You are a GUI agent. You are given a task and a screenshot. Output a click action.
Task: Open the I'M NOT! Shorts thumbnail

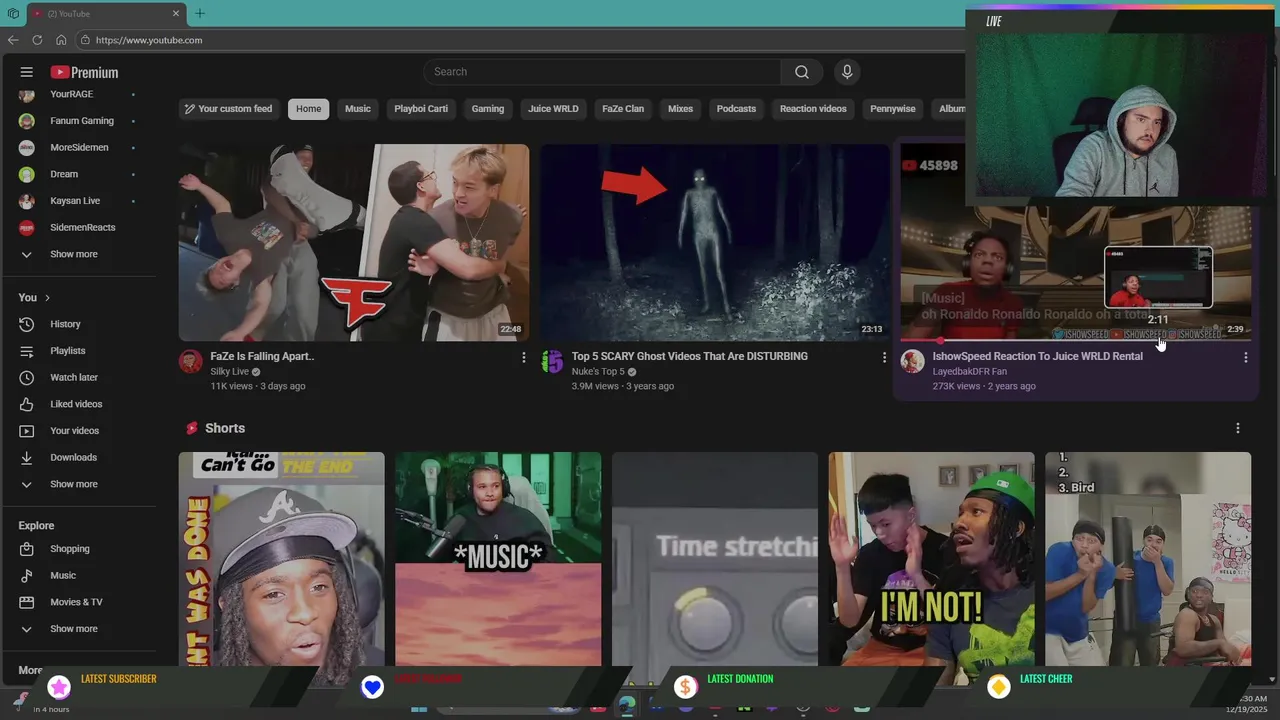[931, 558]
